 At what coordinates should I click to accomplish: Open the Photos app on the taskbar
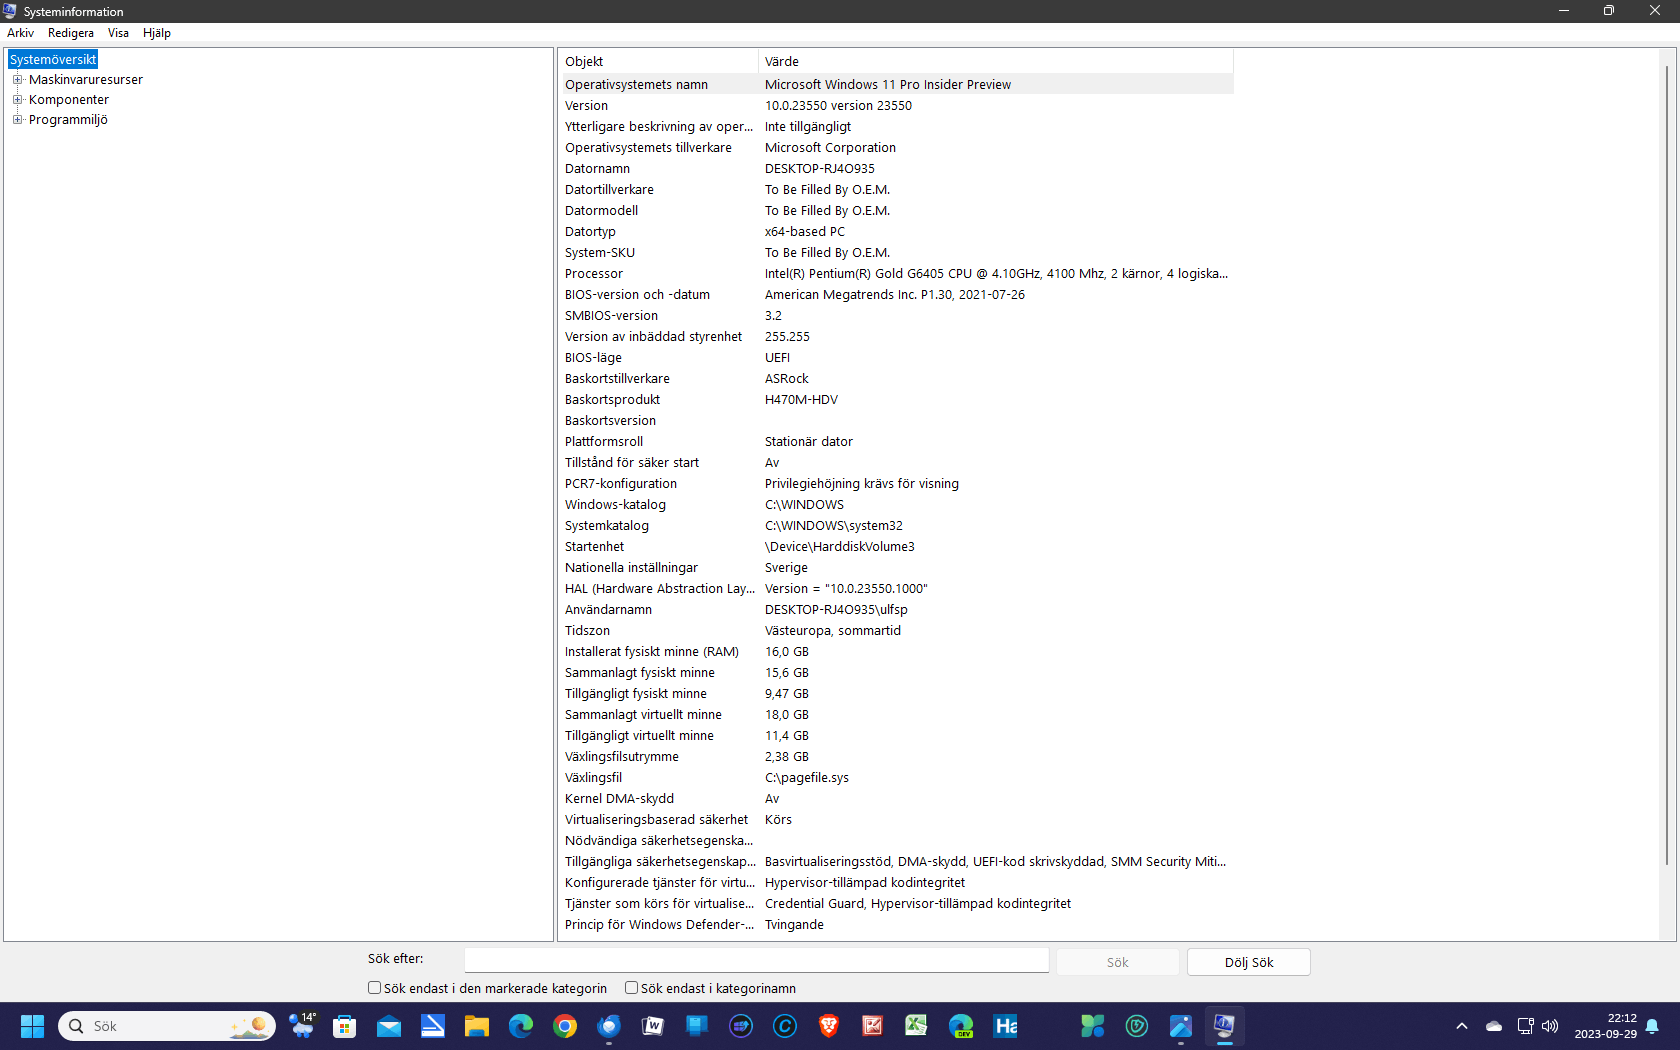pos(1181,1026)
